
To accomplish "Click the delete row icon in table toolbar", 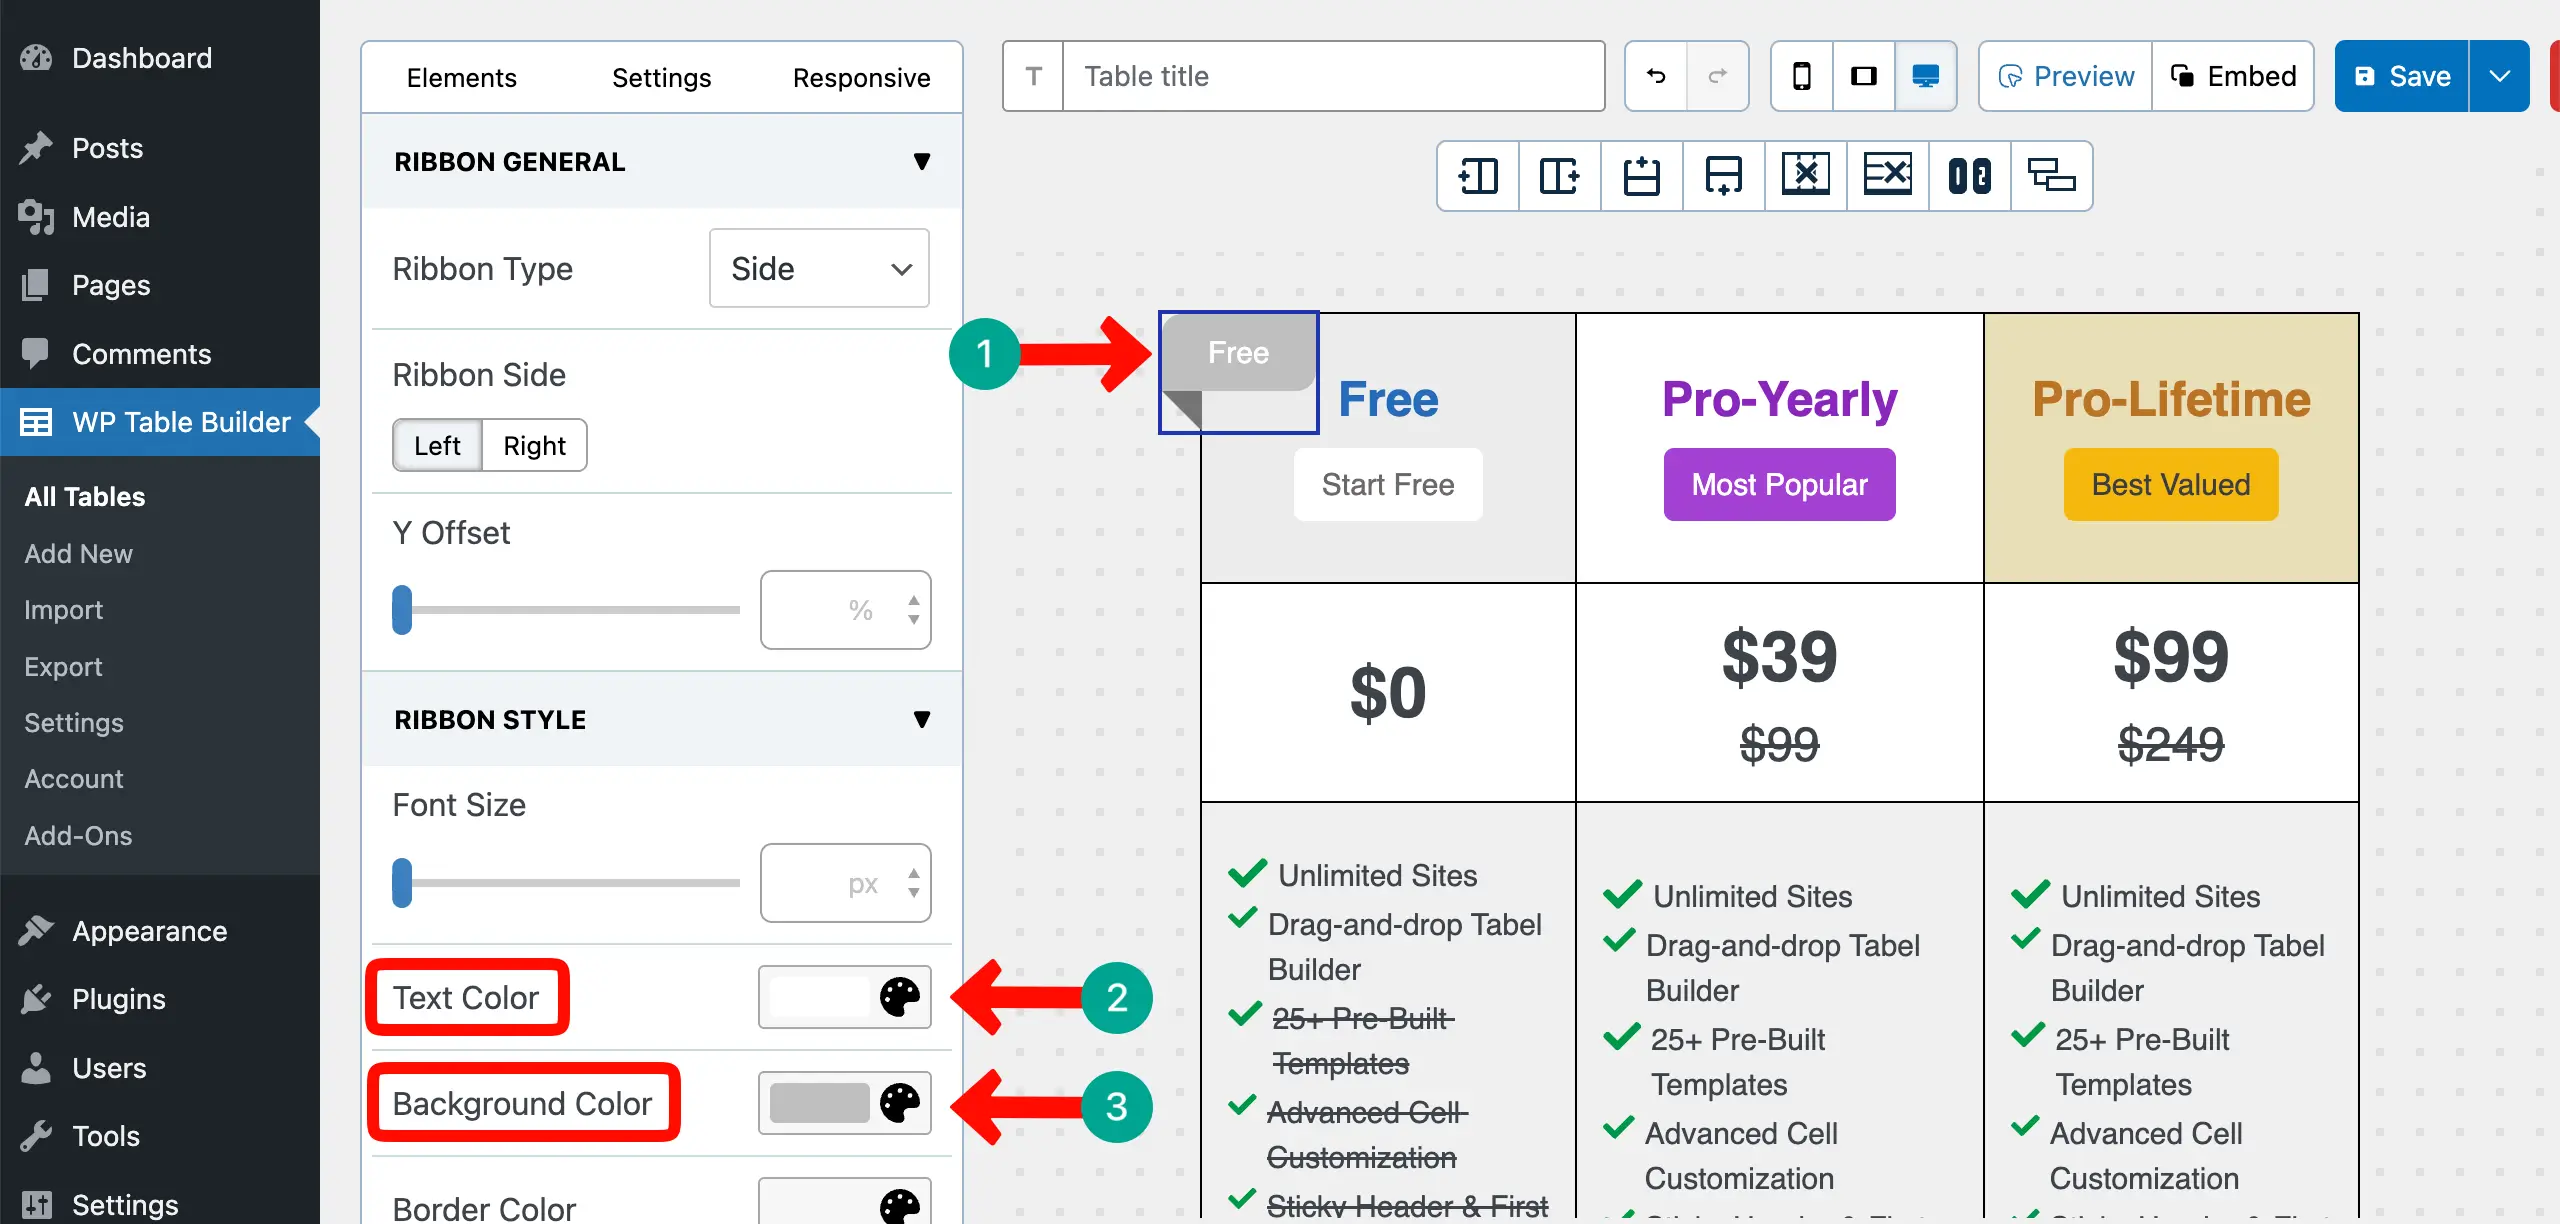I will (1887, 176).
